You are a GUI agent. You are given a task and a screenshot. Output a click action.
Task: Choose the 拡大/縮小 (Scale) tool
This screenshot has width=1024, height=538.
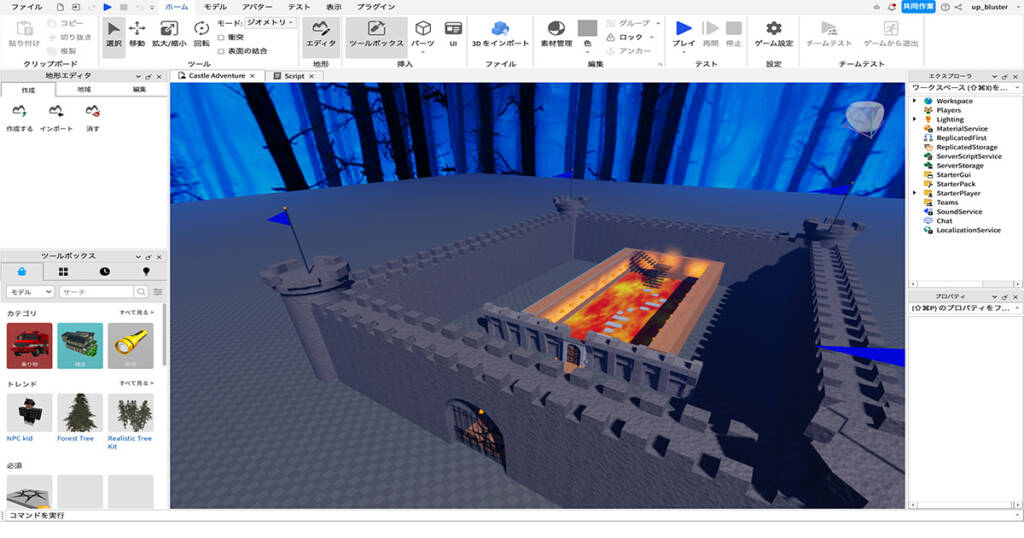pyautogui.click(x=168, y=34)
